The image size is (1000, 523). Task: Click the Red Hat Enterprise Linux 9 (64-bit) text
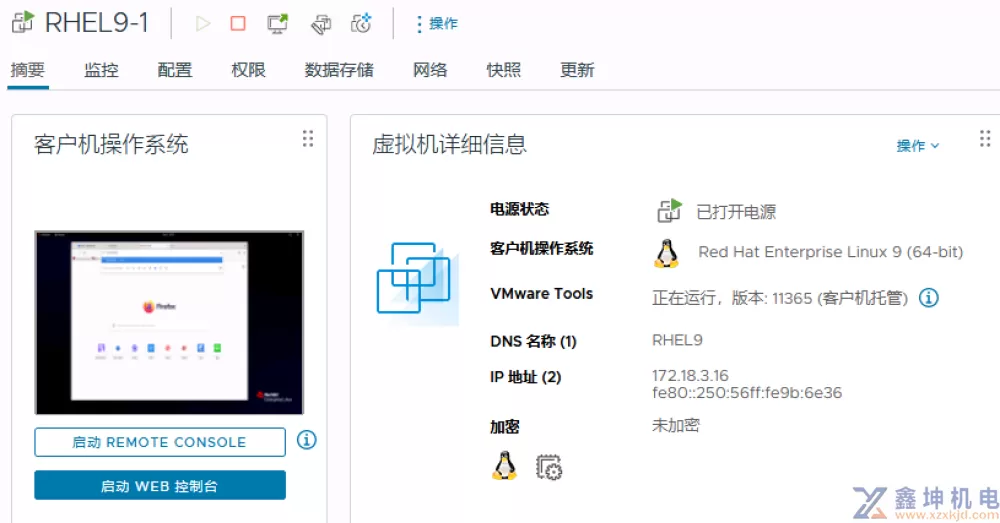coord(830,252)
